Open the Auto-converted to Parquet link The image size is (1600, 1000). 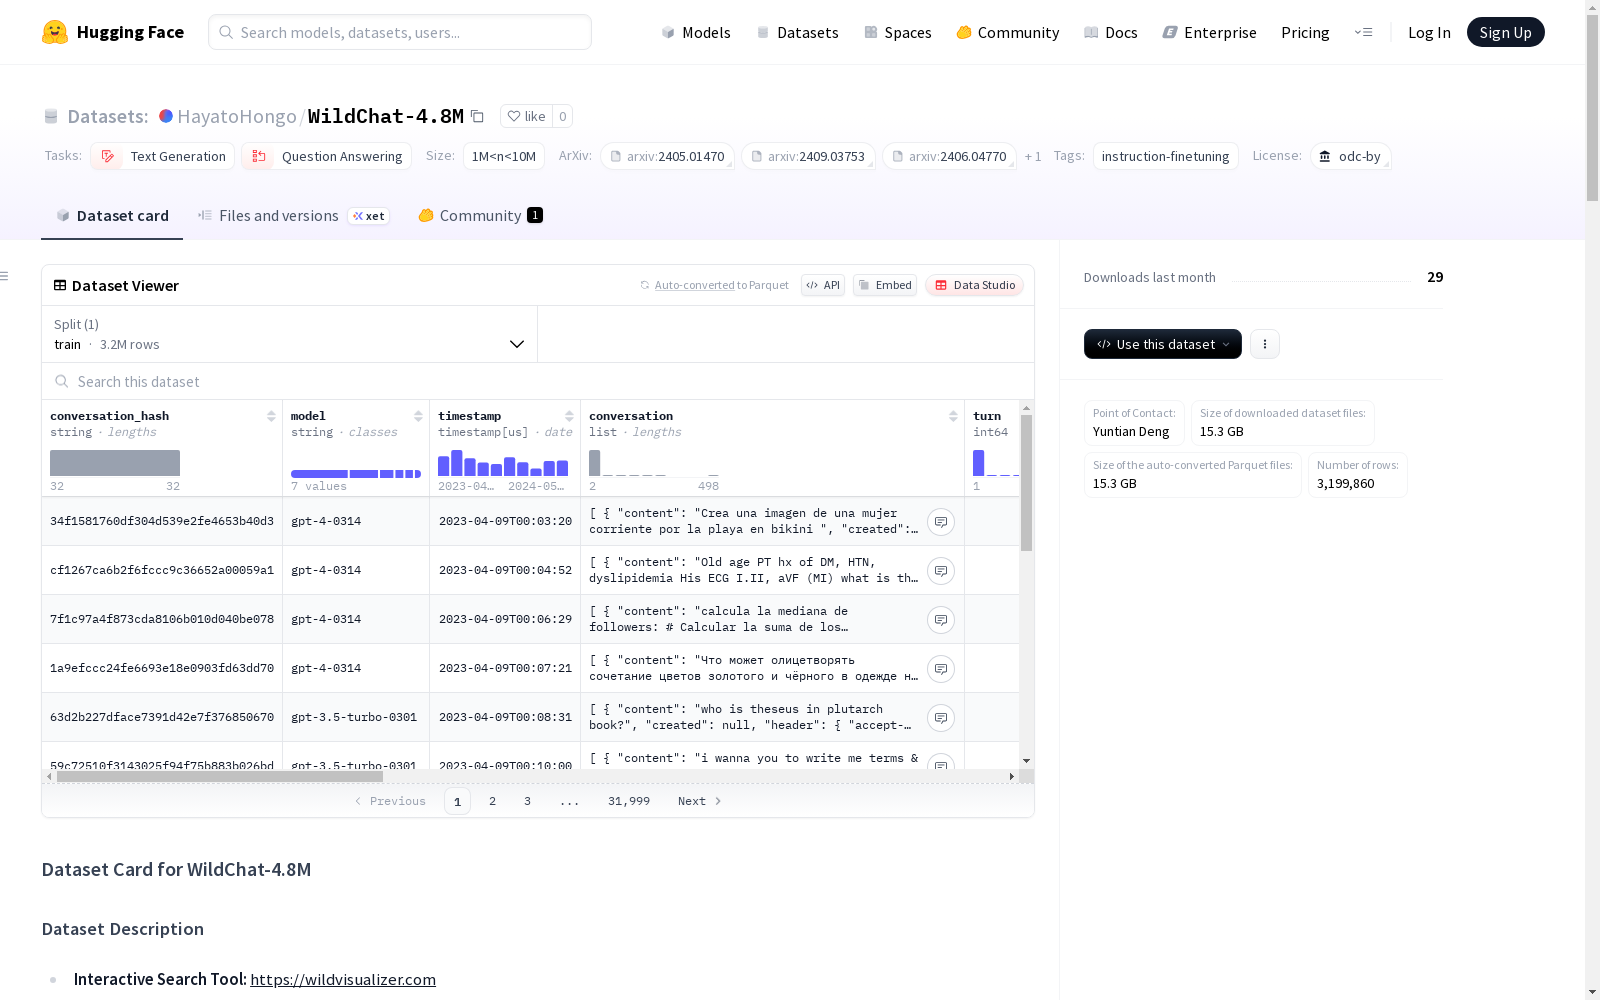[721, 285]
